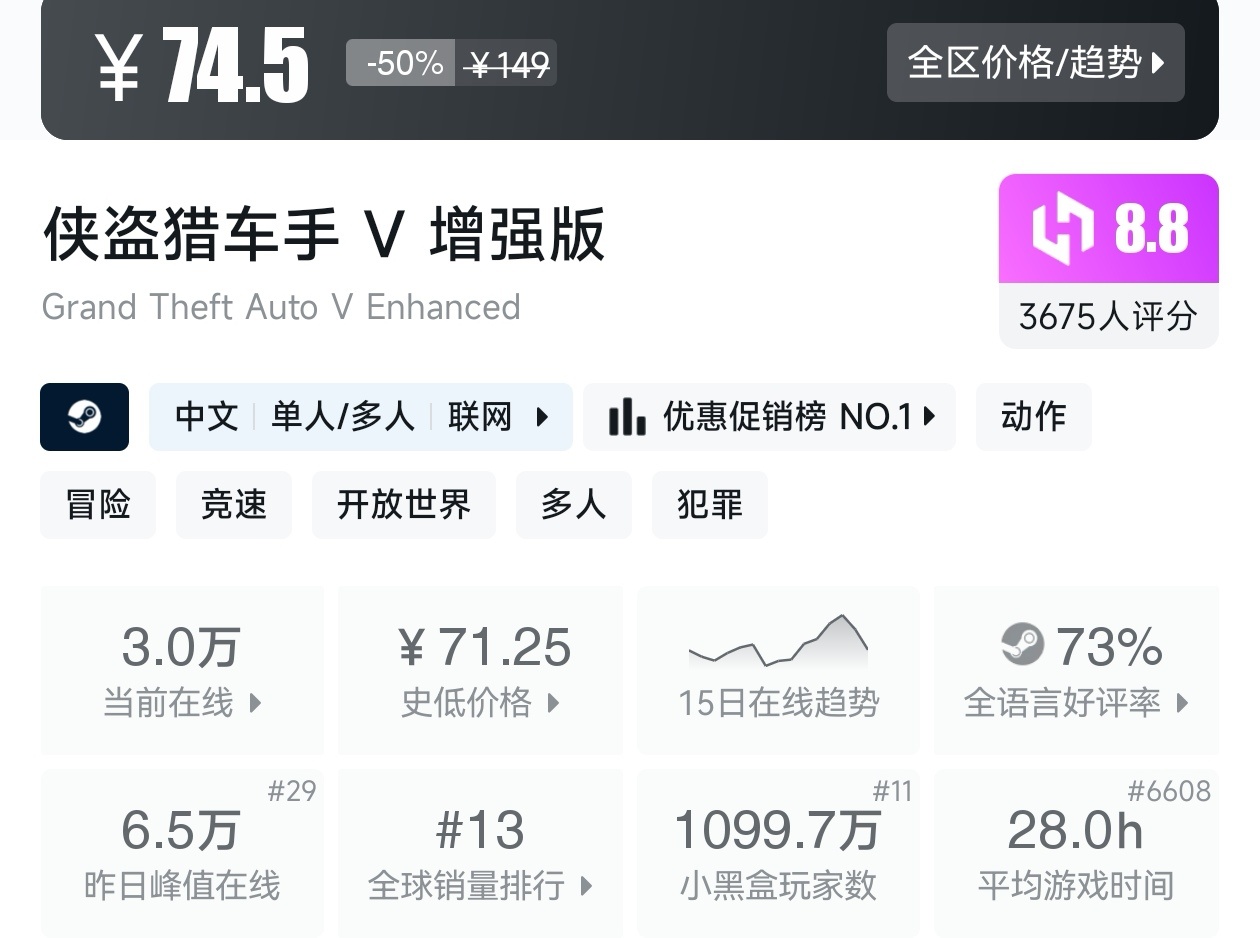1260x938 pixels.
Task: Click the bar chart icon beside 优惠促销榜
Action: click(x=627, y=417)
